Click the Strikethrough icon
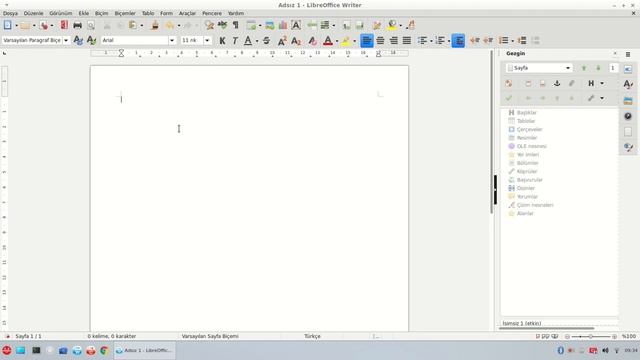Viewport: 640px width, 360px height. click(267, 40)
